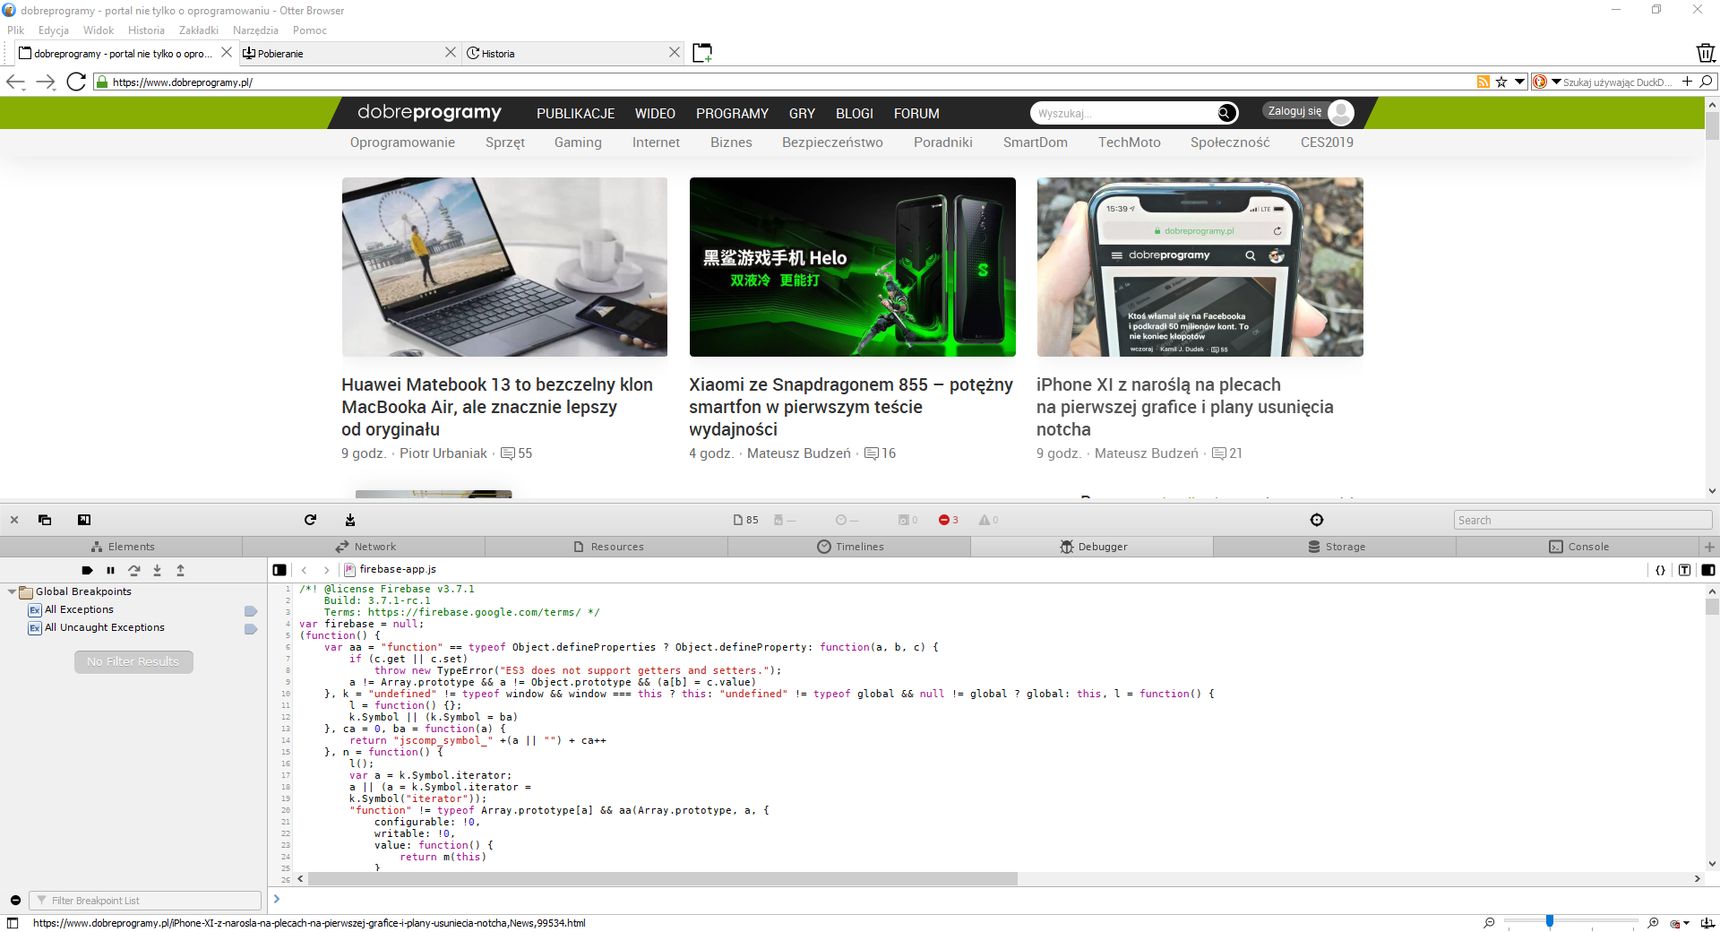This screenshot has height=932, width=1720.
Task: Open the Huawei Matebook 13 article thumbnail
Action: [504, 267]
